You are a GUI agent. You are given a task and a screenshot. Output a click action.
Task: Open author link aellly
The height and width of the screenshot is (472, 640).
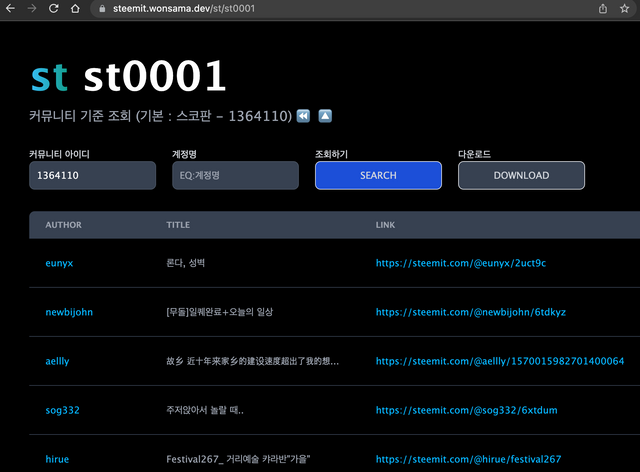click(57, 361)
